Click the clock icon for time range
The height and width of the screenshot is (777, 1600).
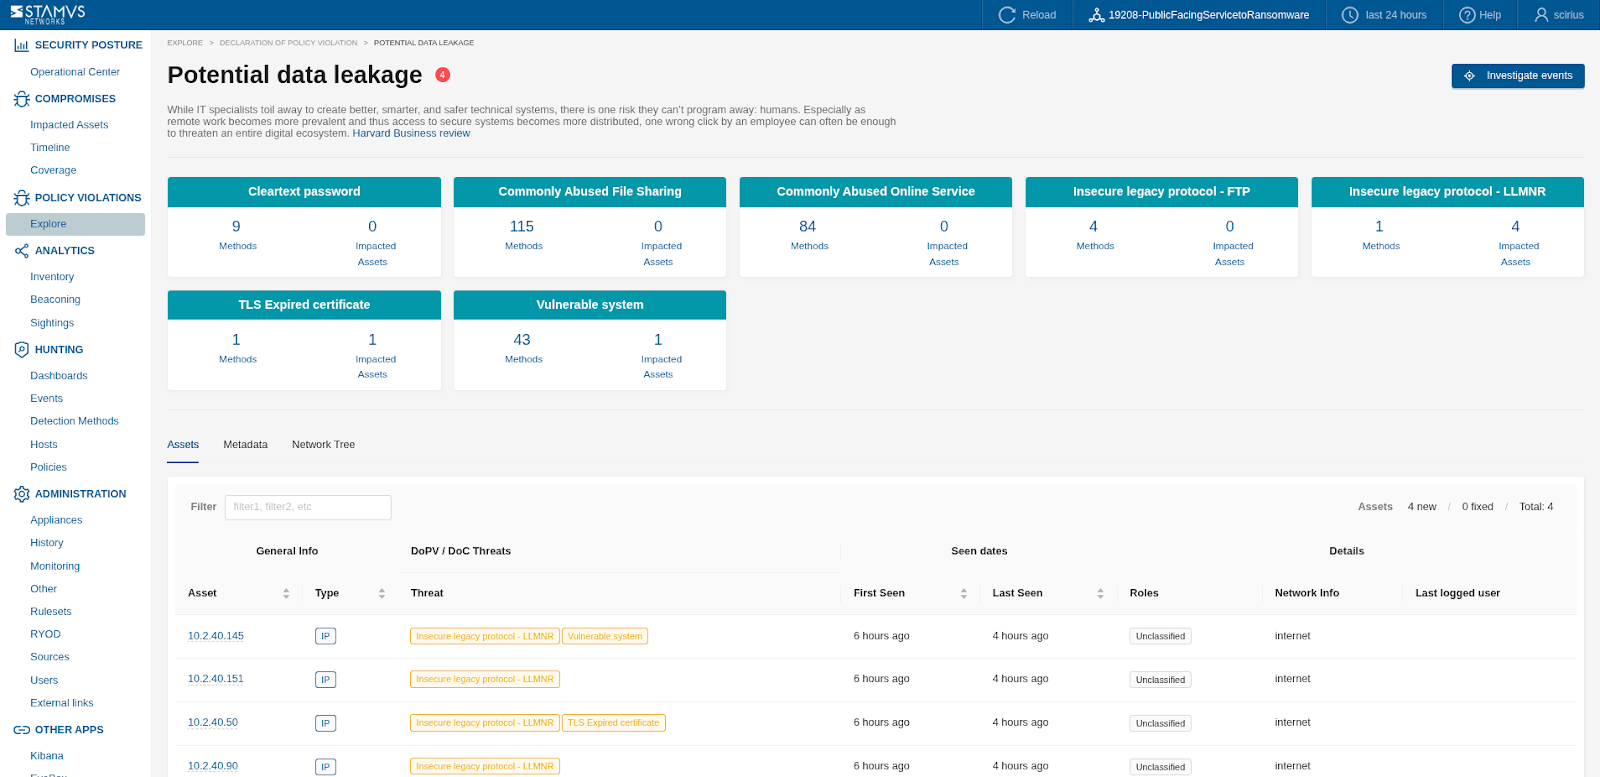point(1350,15)
